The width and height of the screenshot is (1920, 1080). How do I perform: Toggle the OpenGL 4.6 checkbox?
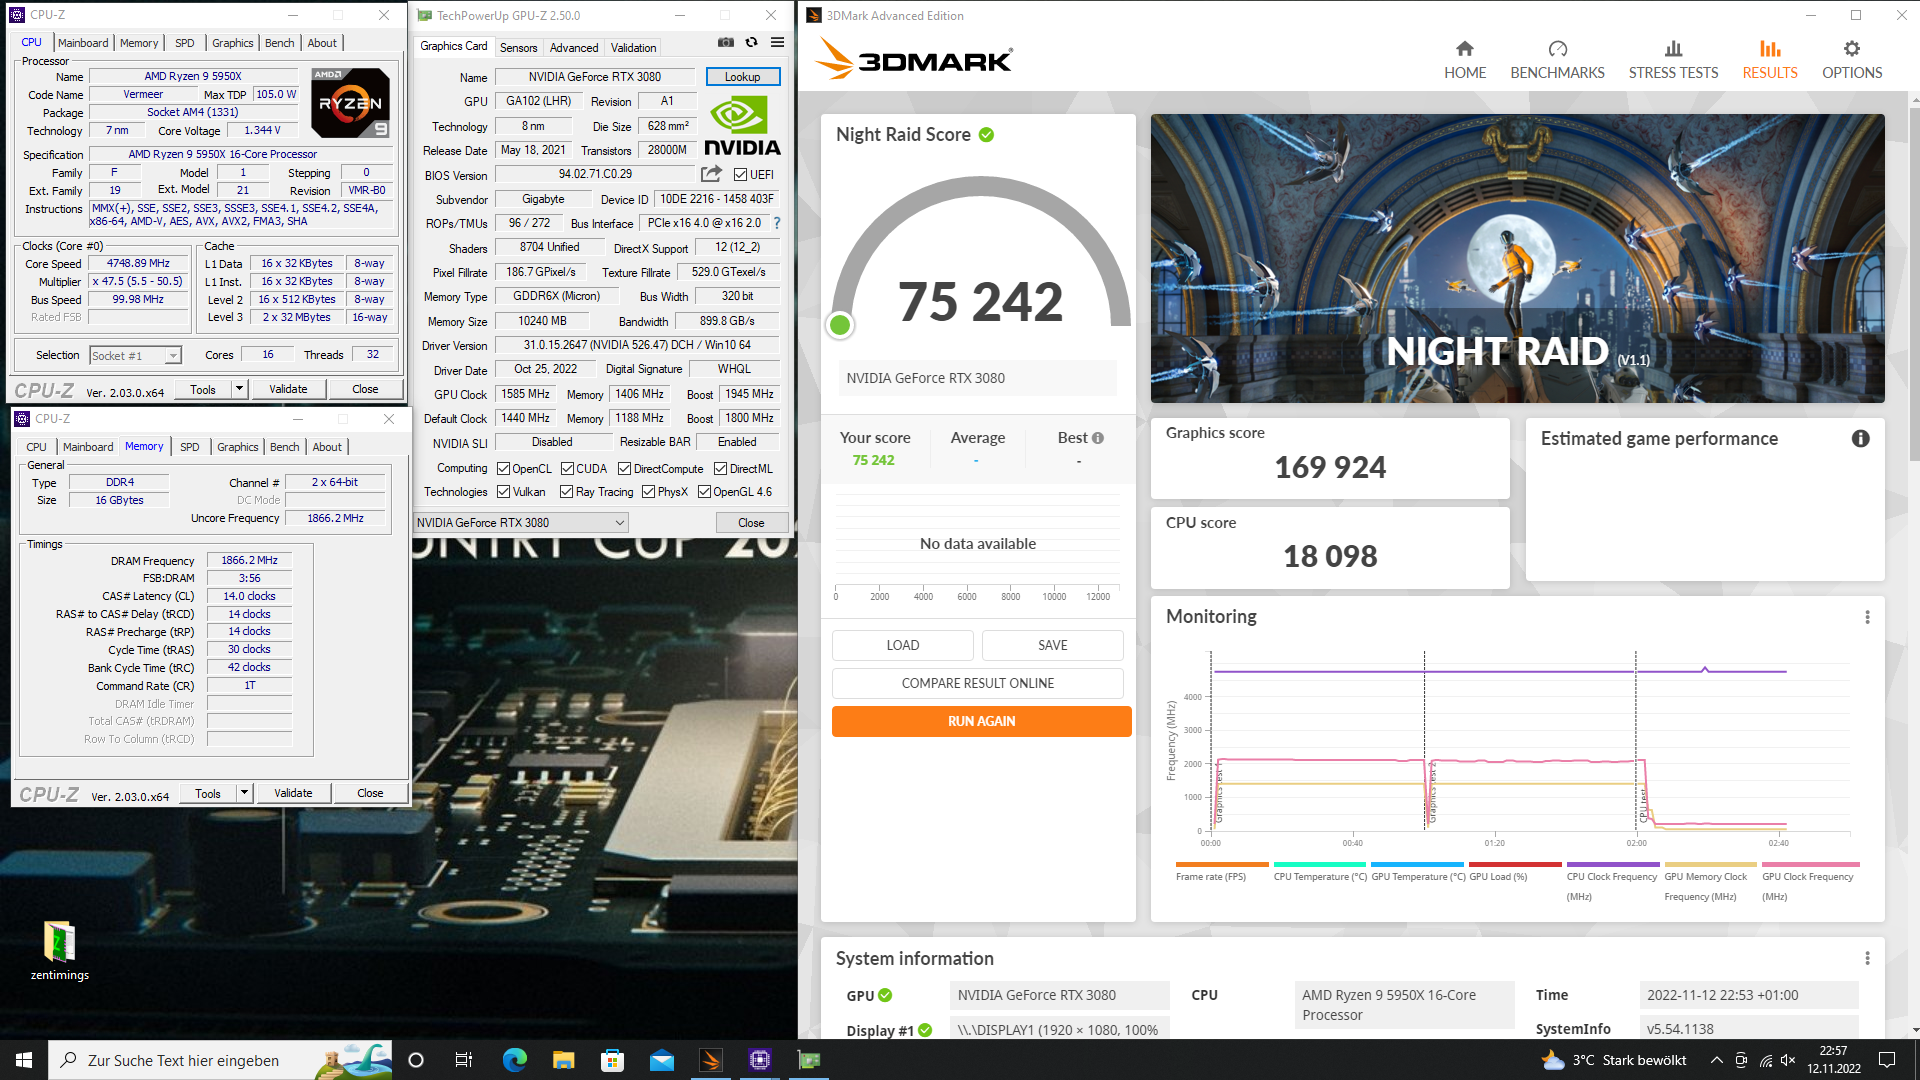point(704,492)
